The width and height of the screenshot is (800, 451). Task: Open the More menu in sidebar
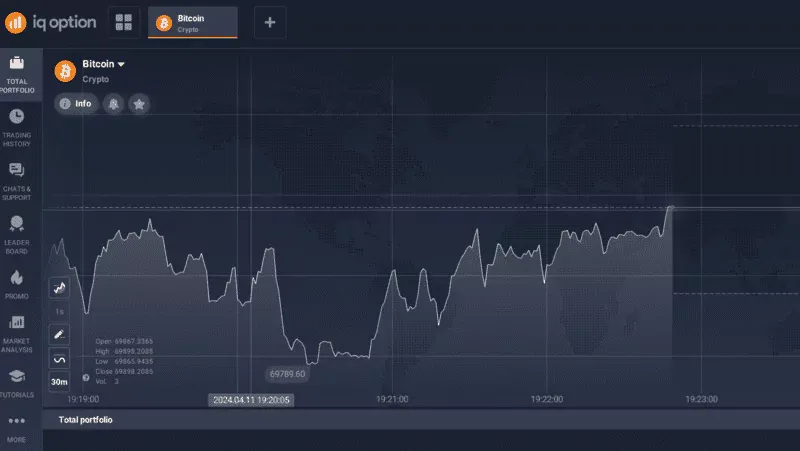coord(17,429)
